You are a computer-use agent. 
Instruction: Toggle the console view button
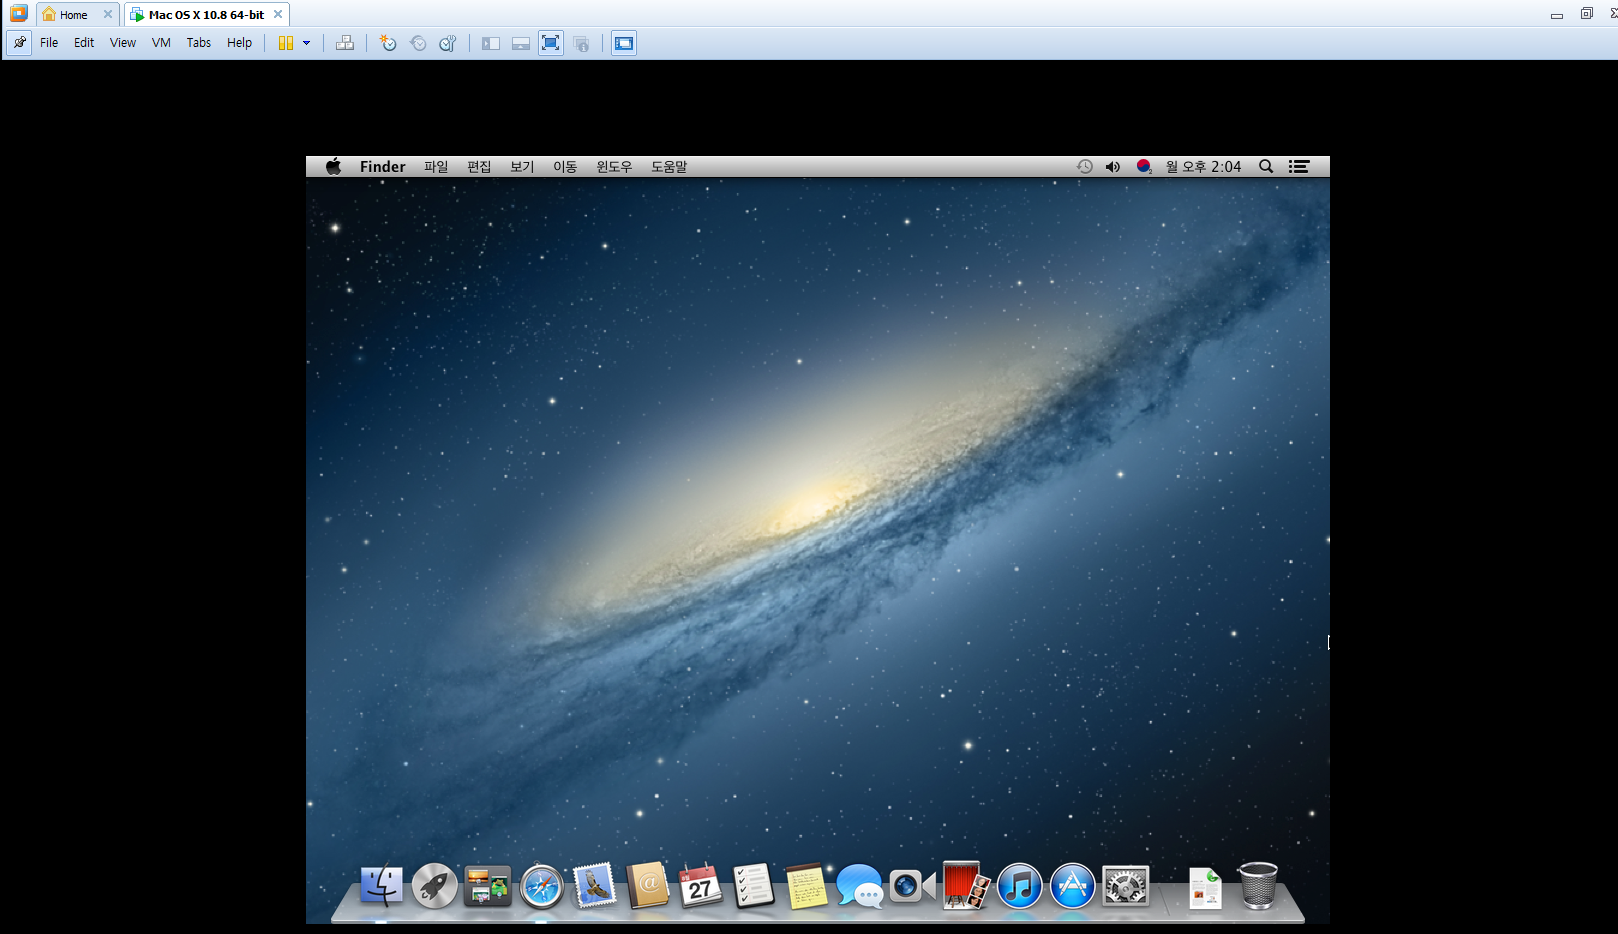tap(624, 43)
